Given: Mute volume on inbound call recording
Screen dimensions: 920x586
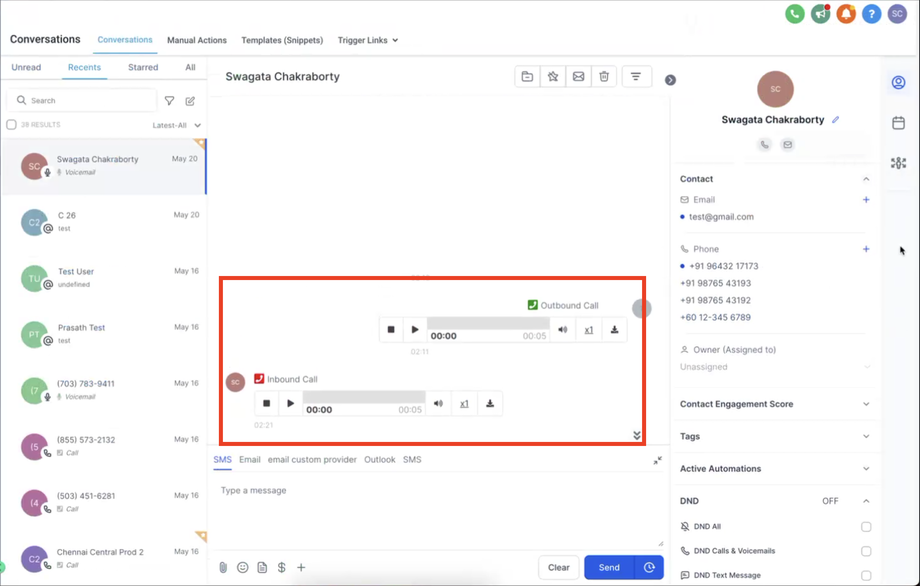Looking at the screenshot, I should (438, 404).
